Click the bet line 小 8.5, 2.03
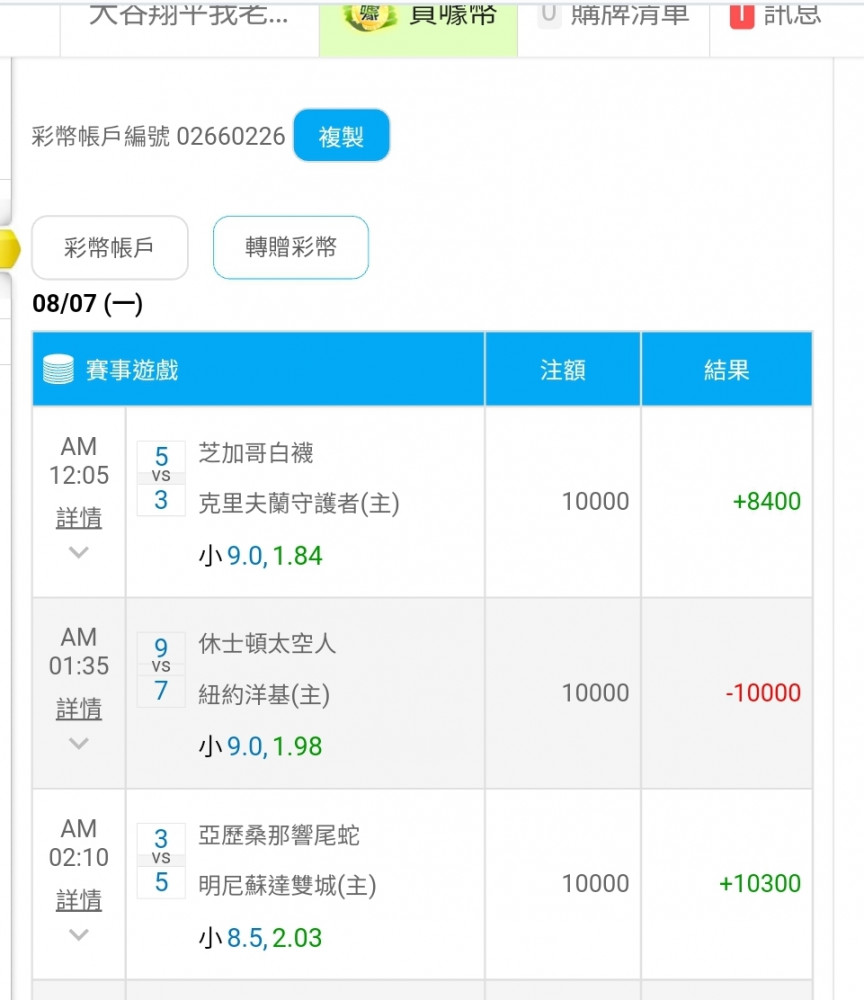The height and width of the screenshot is (1000, 864). [260, 938]
